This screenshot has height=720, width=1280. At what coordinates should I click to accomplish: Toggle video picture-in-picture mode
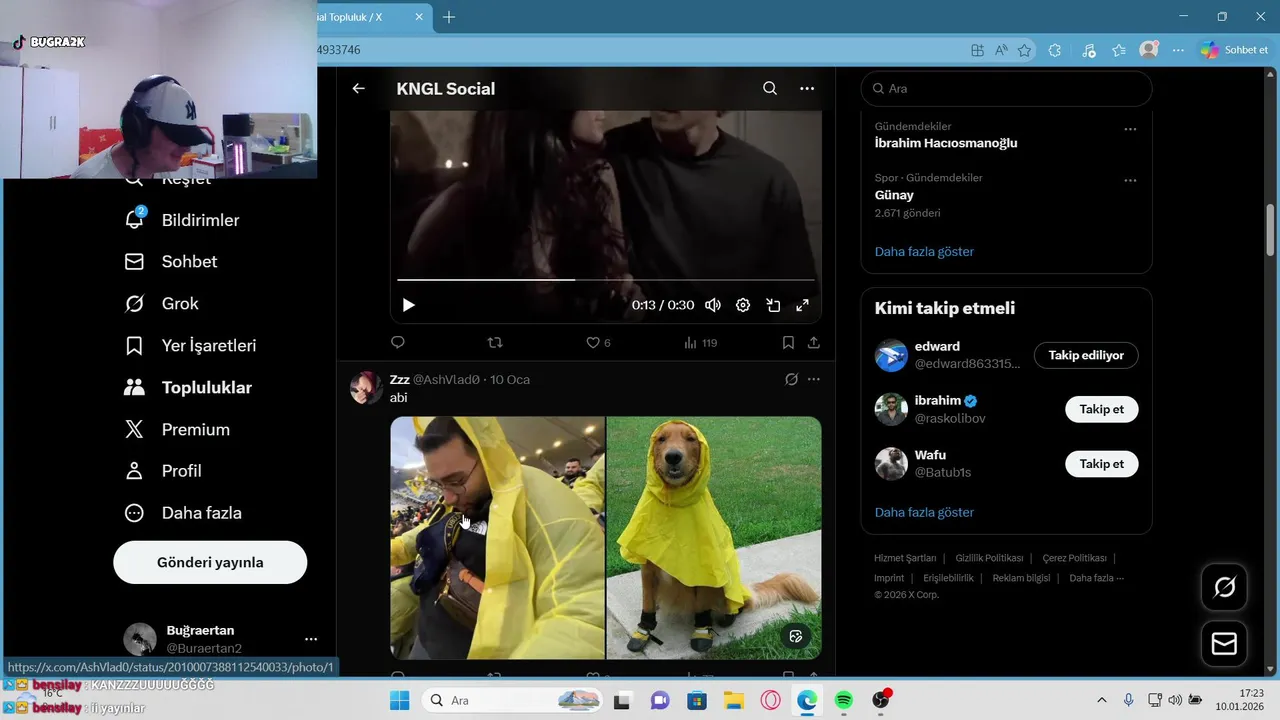click(x=773, y=305)
